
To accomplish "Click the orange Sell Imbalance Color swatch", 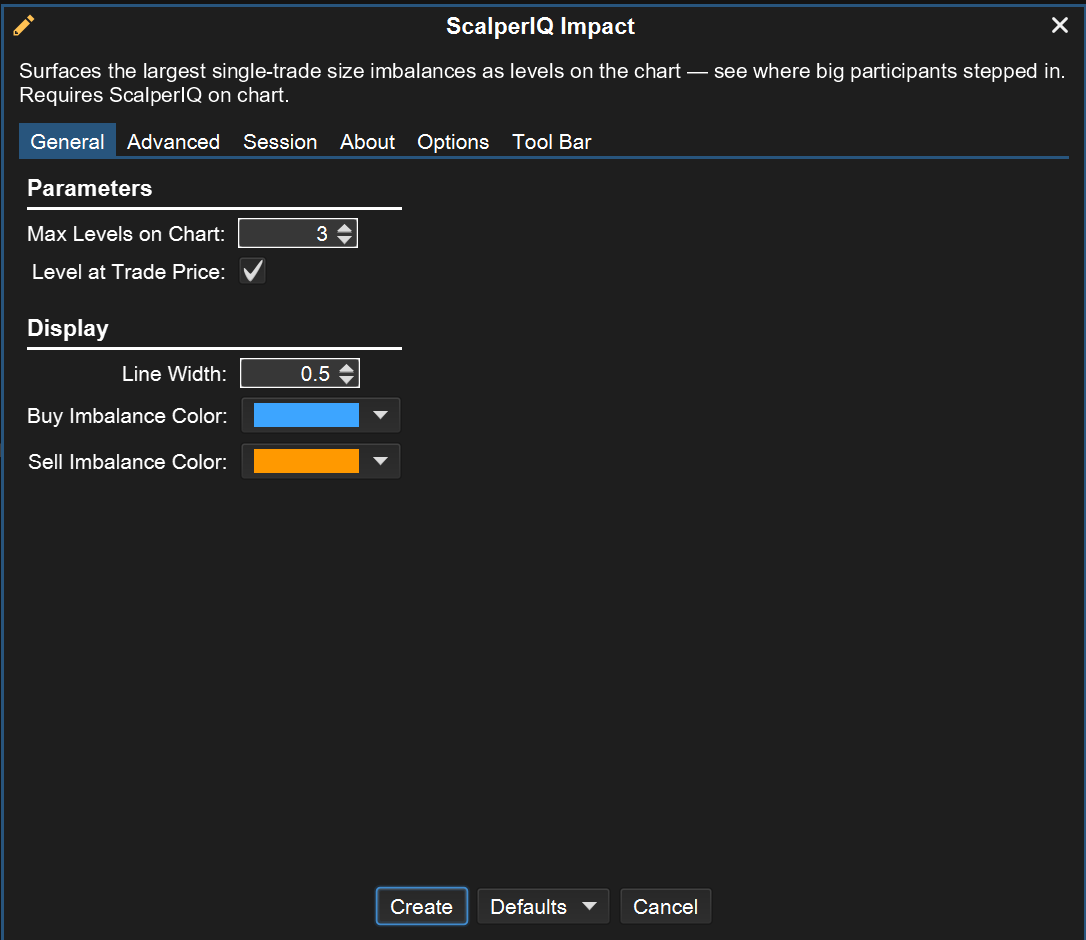I will click(x=306, y=461).
